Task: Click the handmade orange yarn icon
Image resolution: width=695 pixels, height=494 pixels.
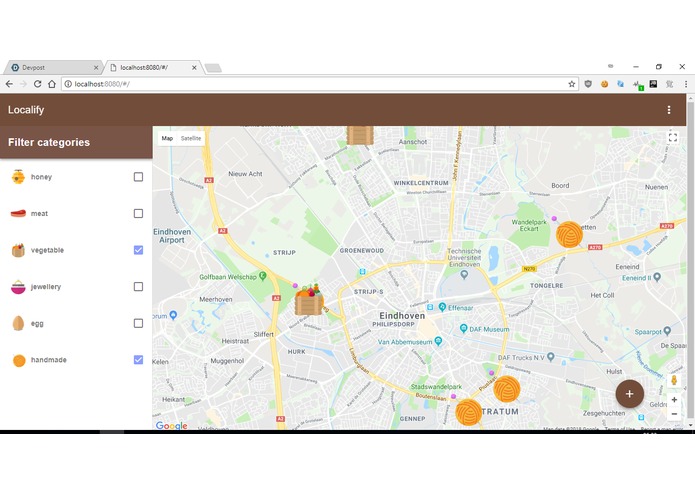Action: 19,360
